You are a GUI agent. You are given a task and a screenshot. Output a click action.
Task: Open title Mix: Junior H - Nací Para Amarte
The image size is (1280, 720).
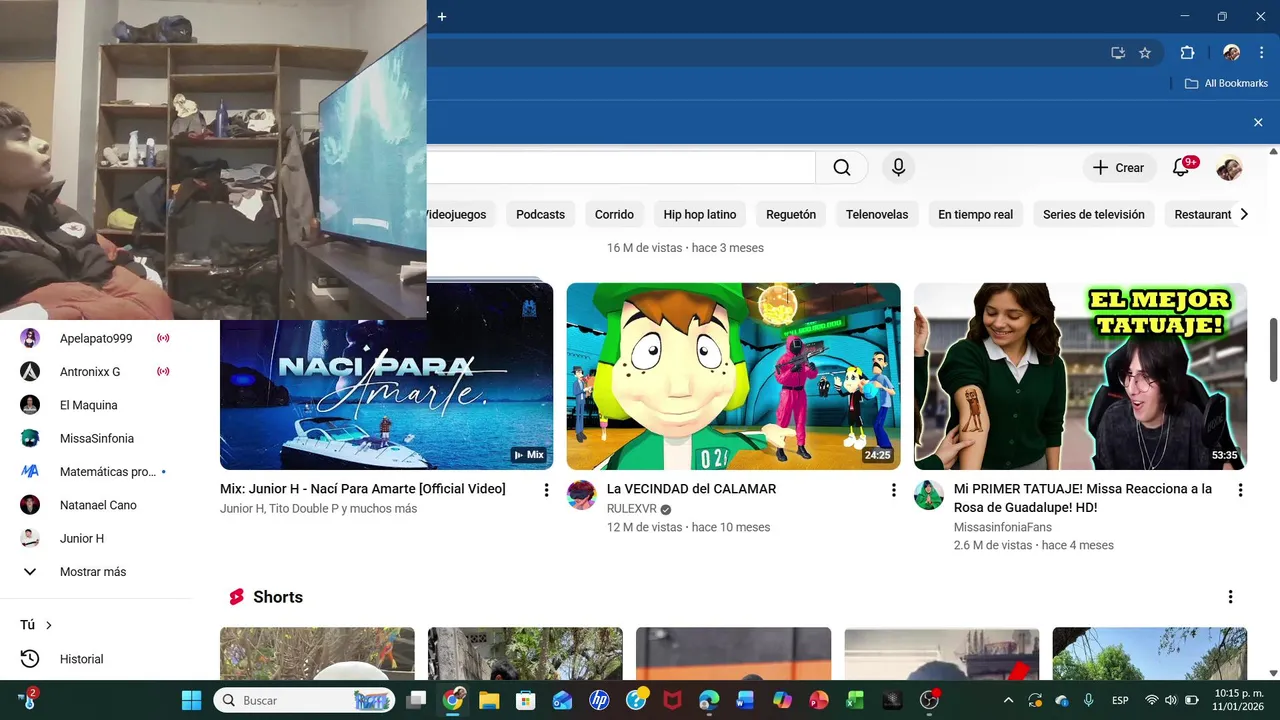pos(363,489)
